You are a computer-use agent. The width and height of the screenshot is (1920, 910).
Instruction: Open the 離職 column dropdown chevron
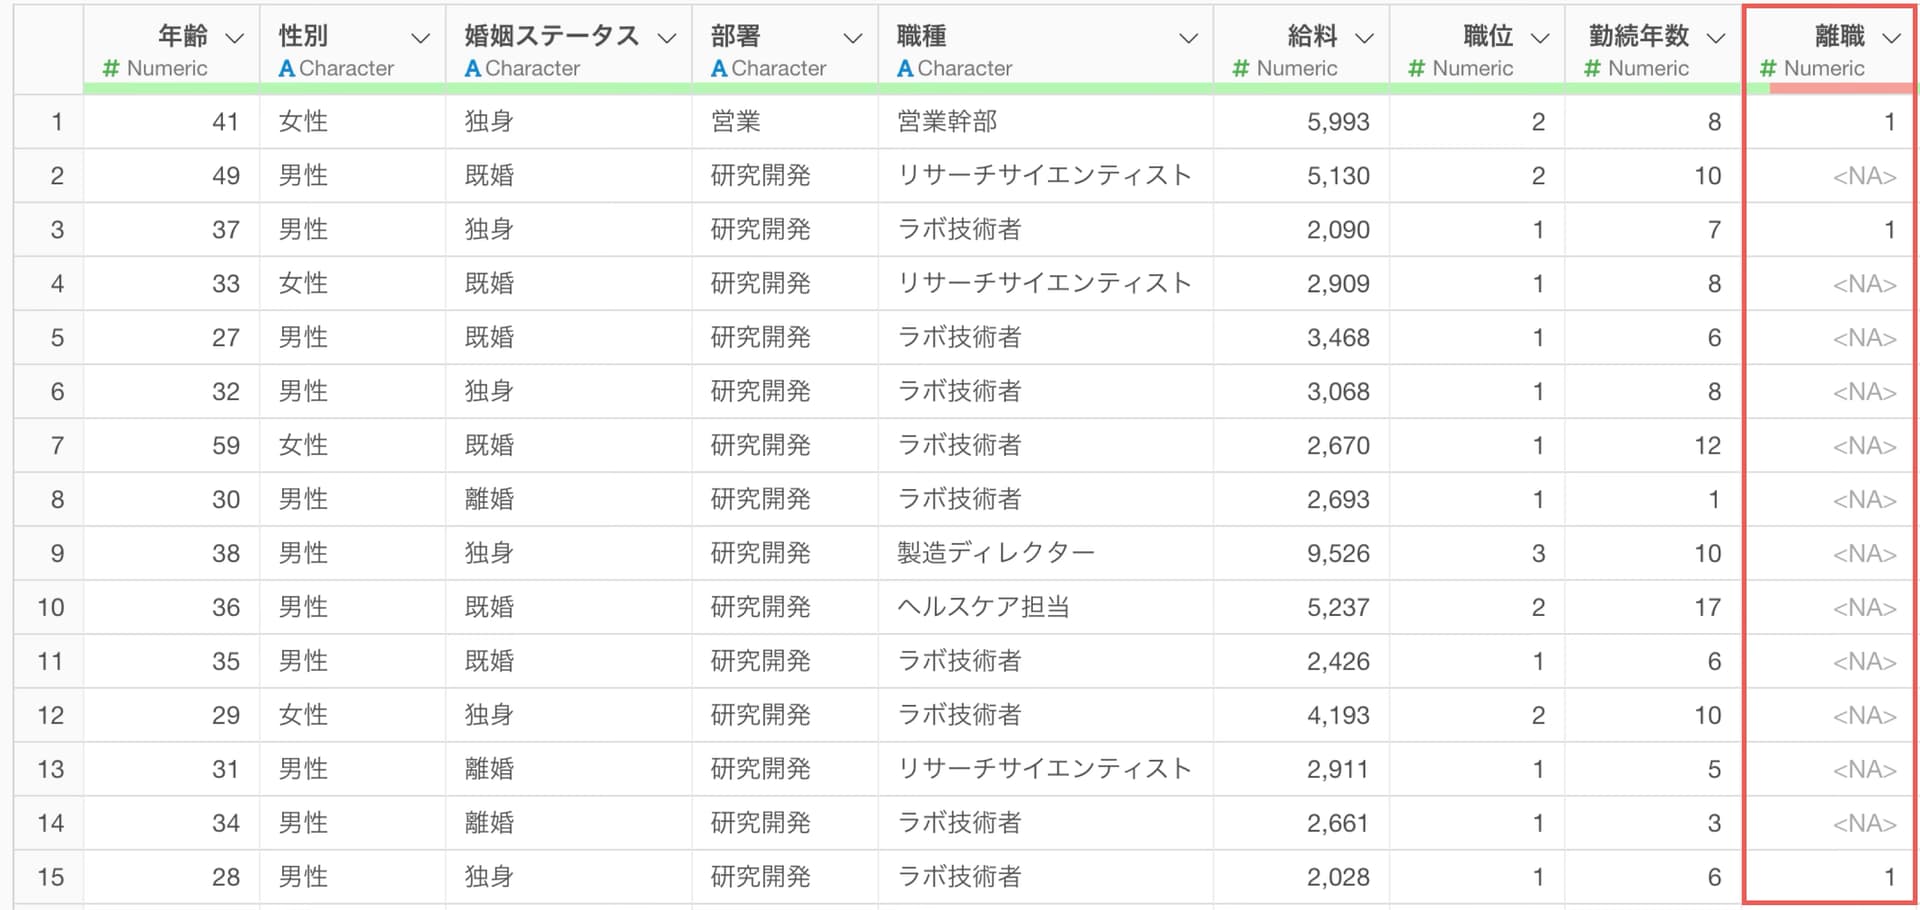1891,38
